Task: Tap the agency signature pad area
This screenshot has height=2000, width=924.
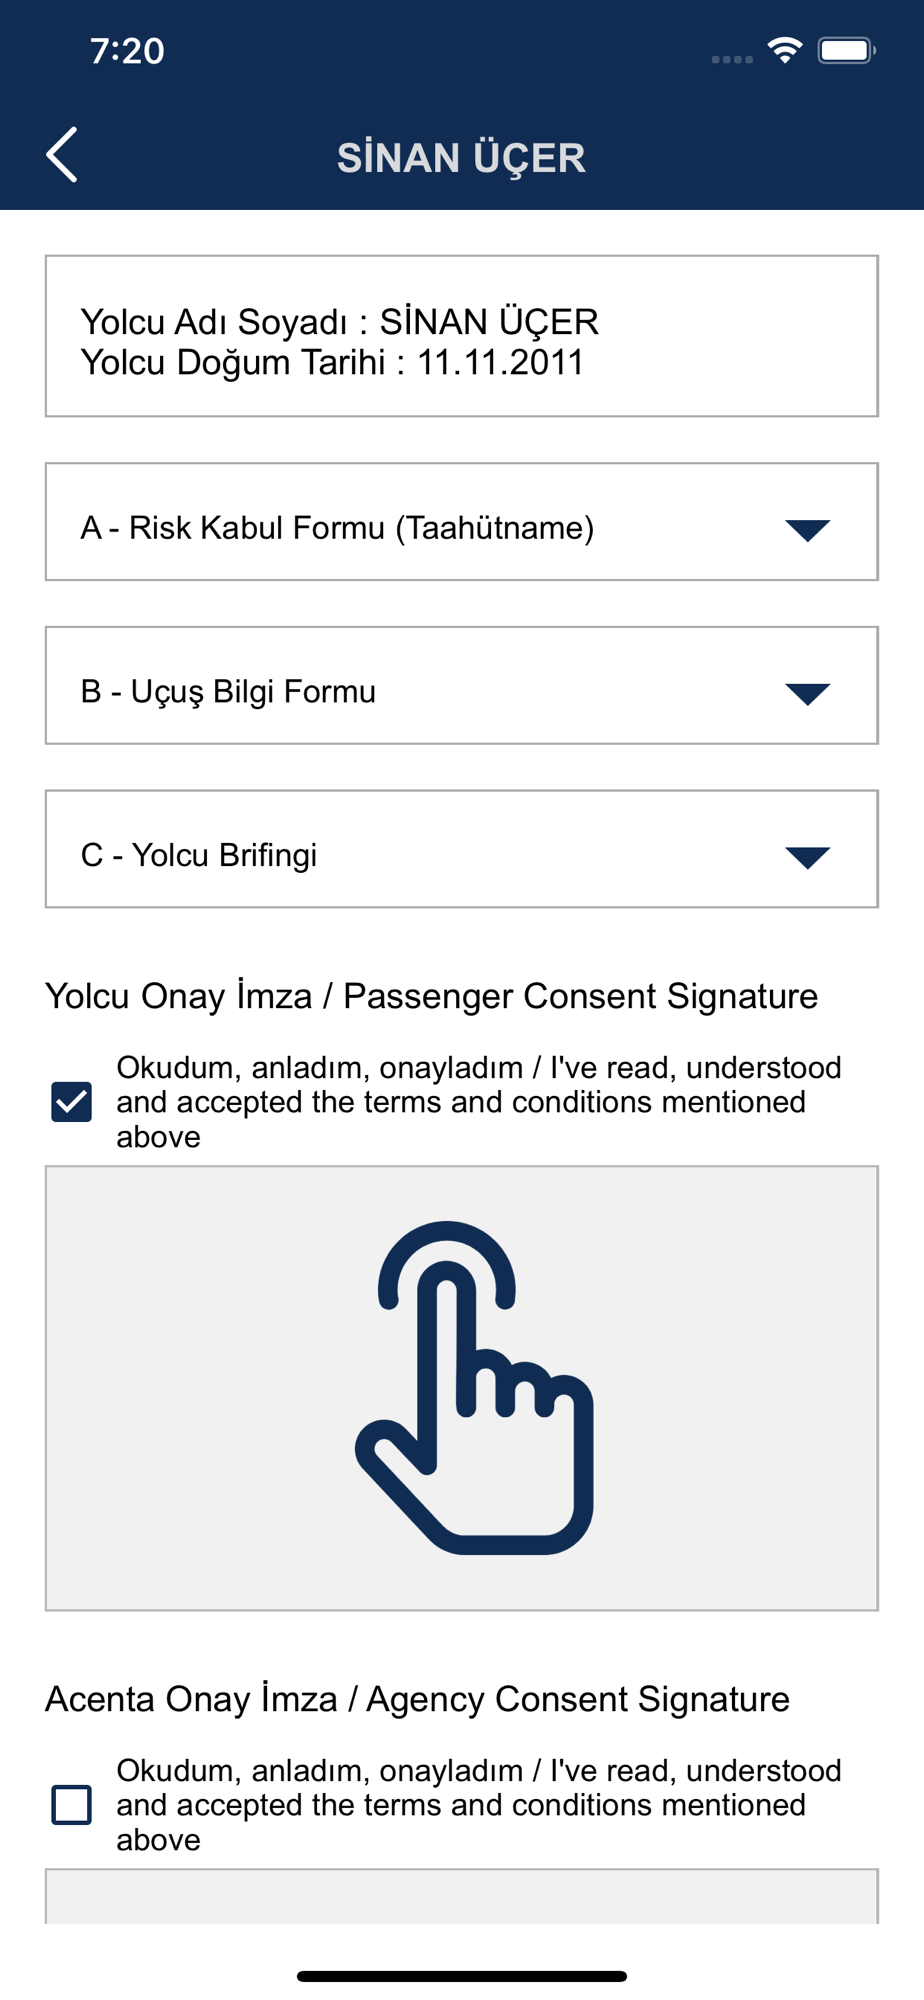Action: click(x=462, y=1896)
